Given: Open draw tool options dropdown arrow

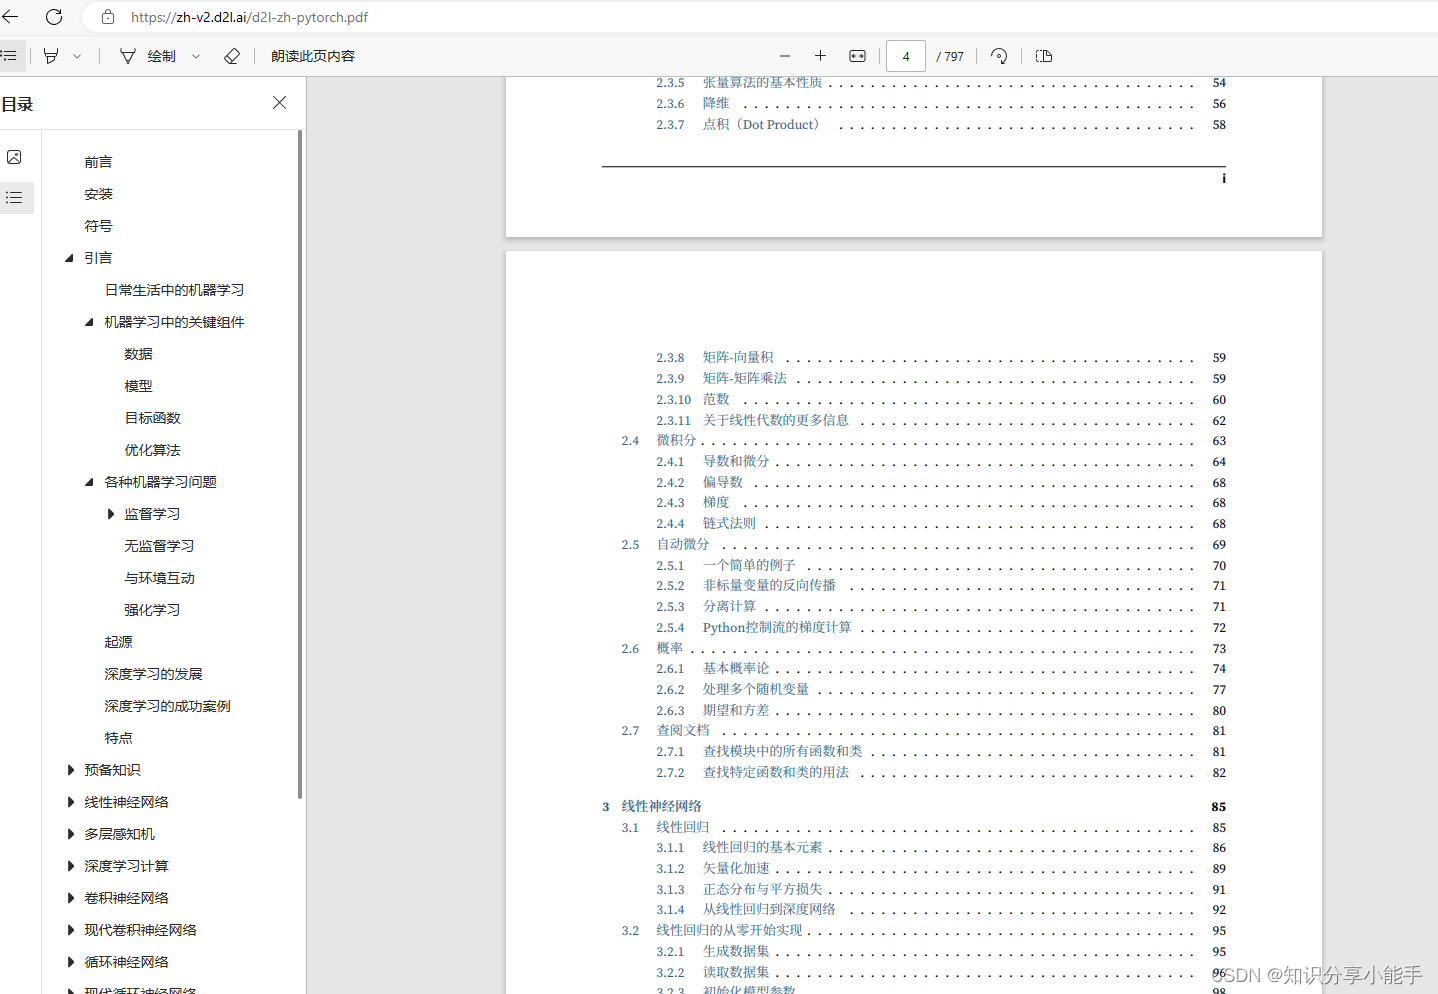Looking at the screenshot, I should (x=196, y=56).
